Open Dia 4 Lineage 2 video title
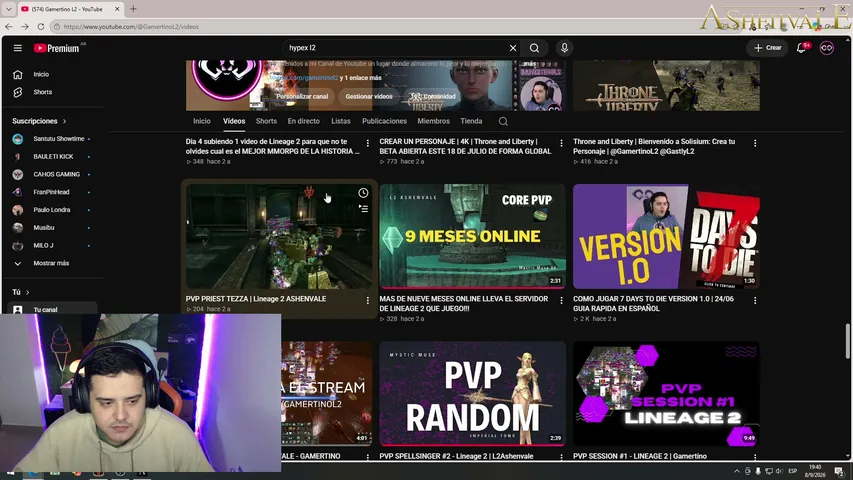The height and width of the screenshot is (480, 853). coord(273,146)
